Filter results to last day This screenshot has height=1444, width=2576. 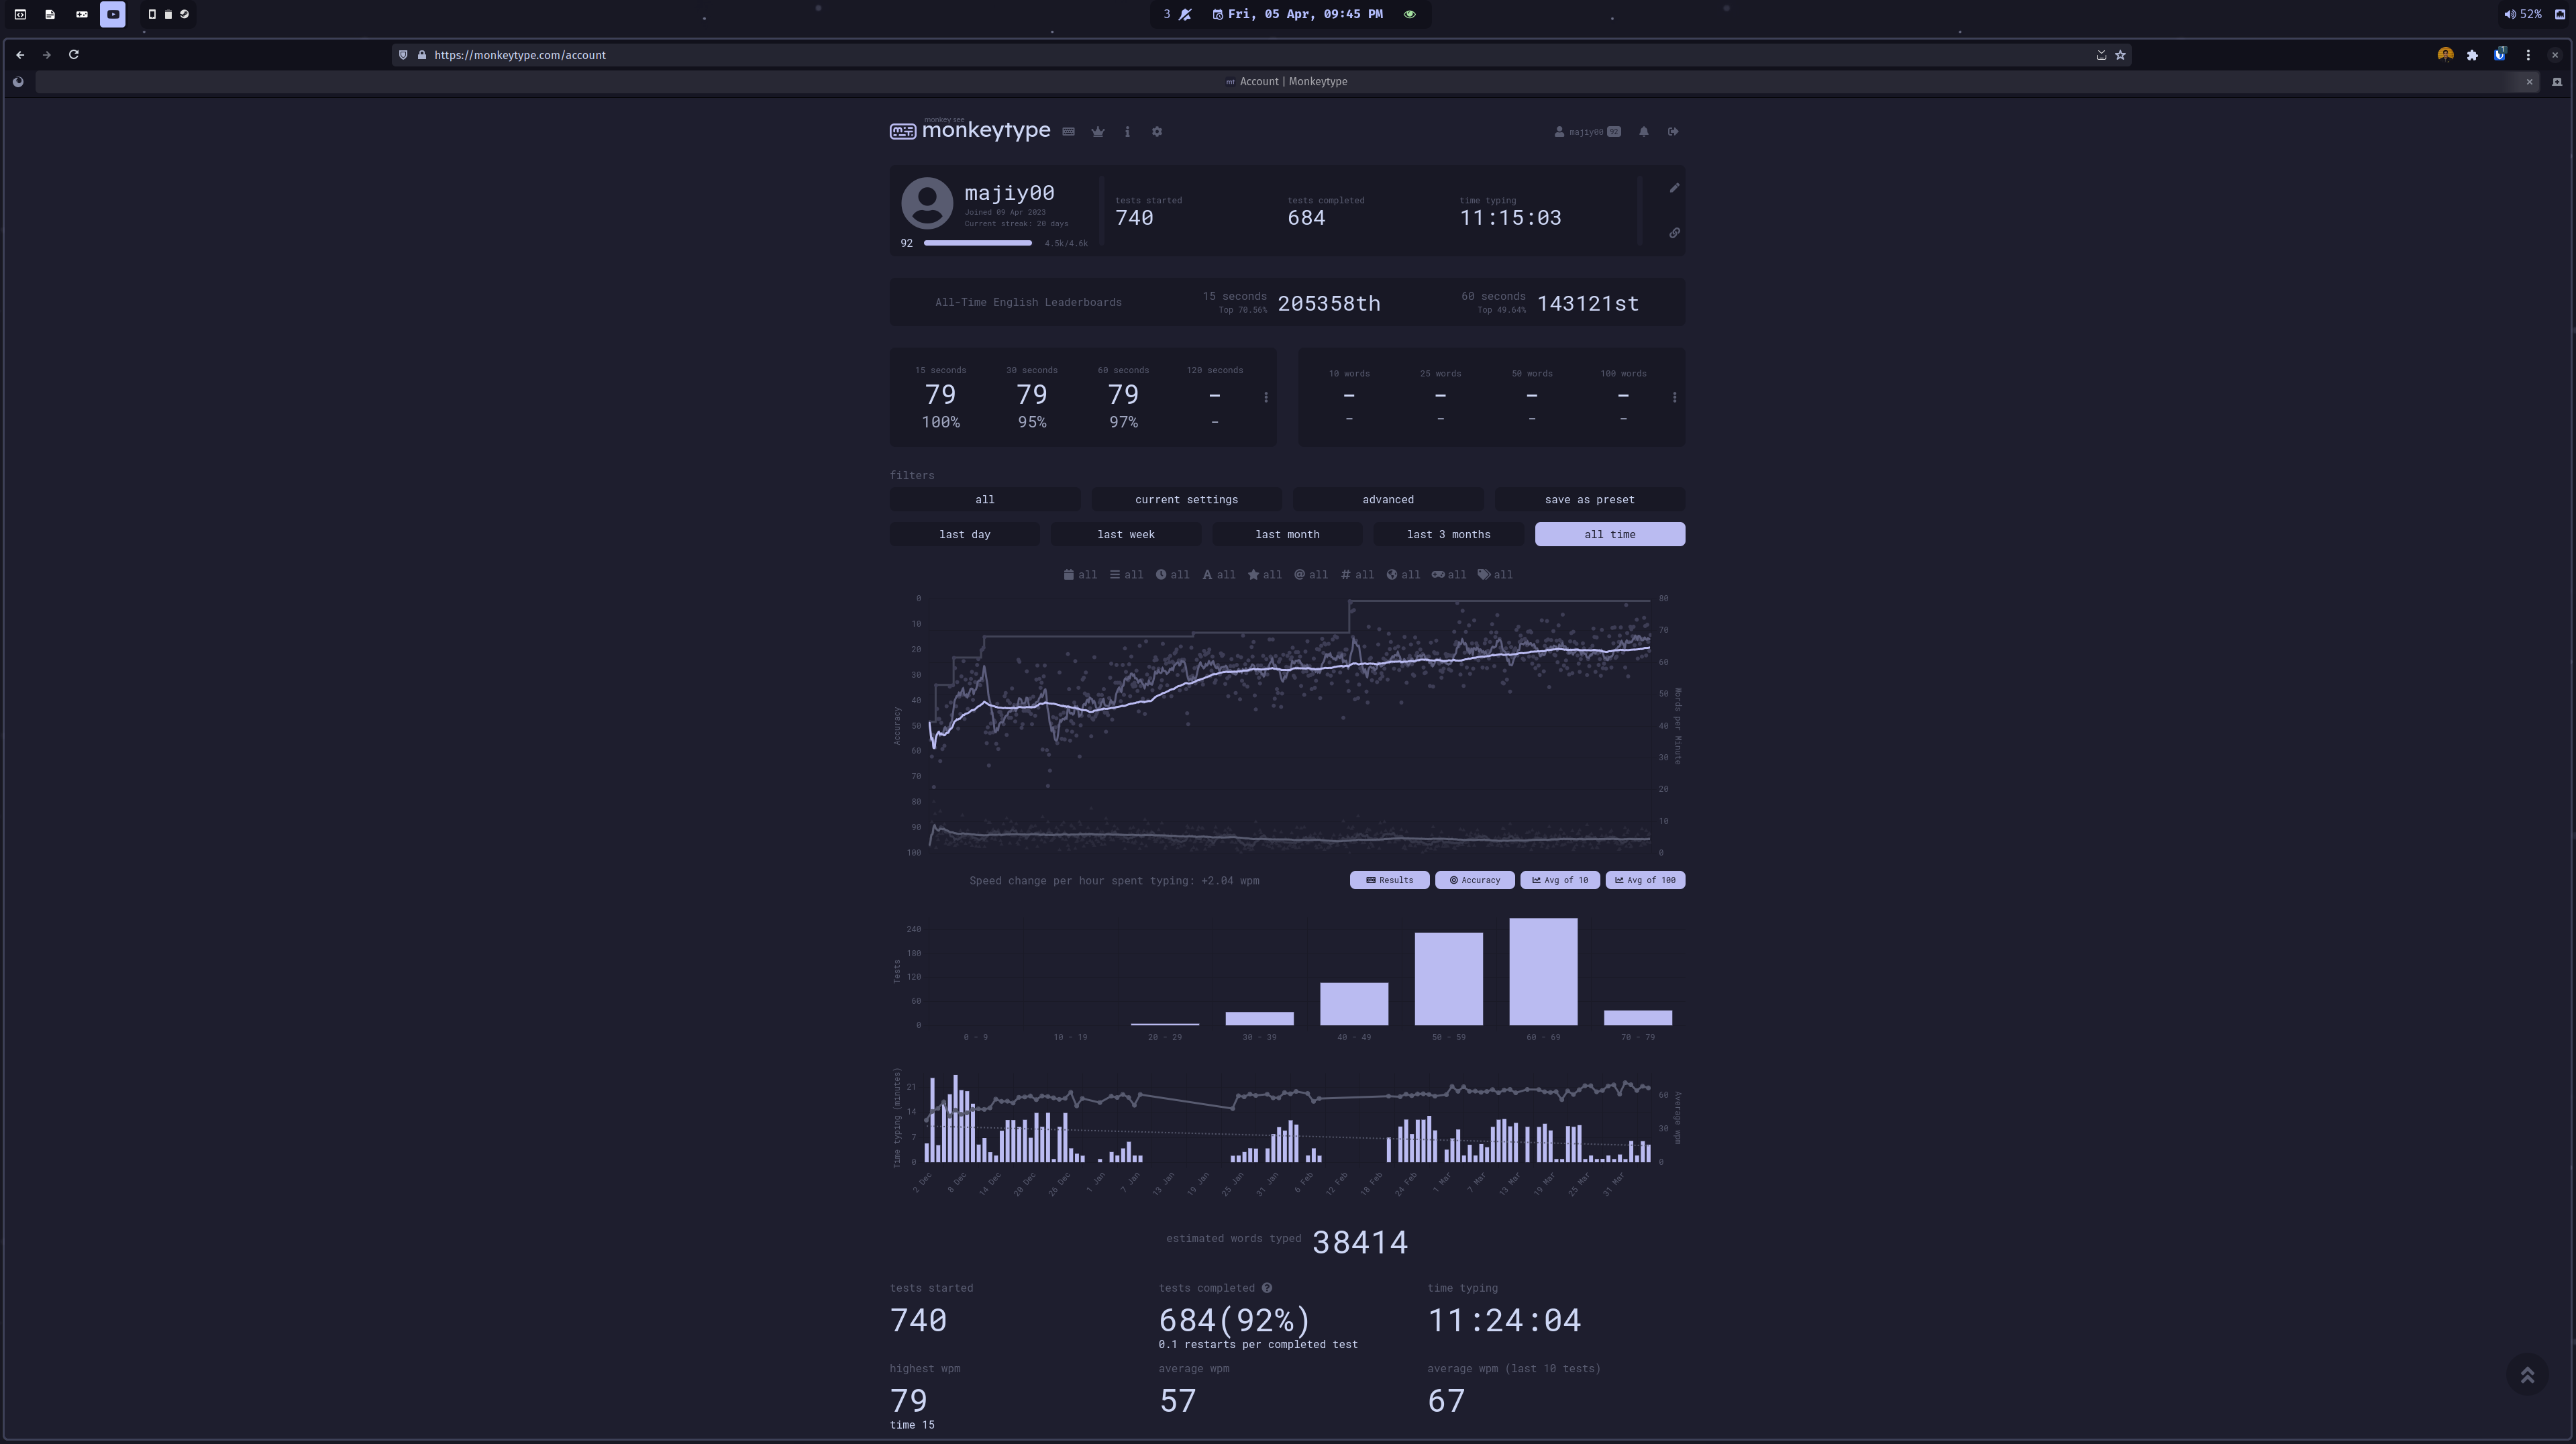click(965, 534)
